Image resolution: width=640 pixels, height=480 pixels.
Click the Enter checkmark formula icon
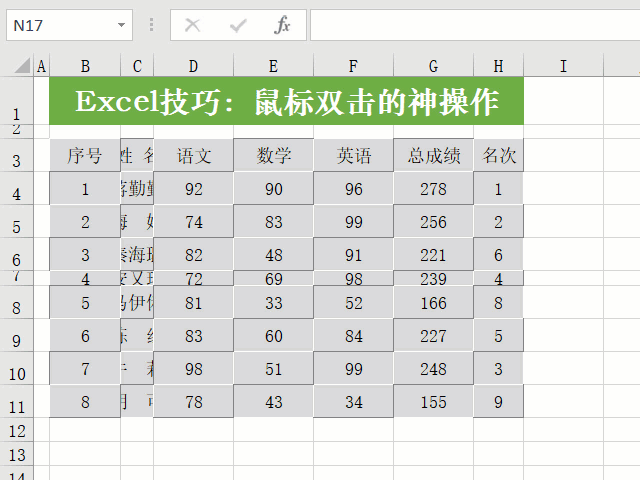click(x=238, y=26)
